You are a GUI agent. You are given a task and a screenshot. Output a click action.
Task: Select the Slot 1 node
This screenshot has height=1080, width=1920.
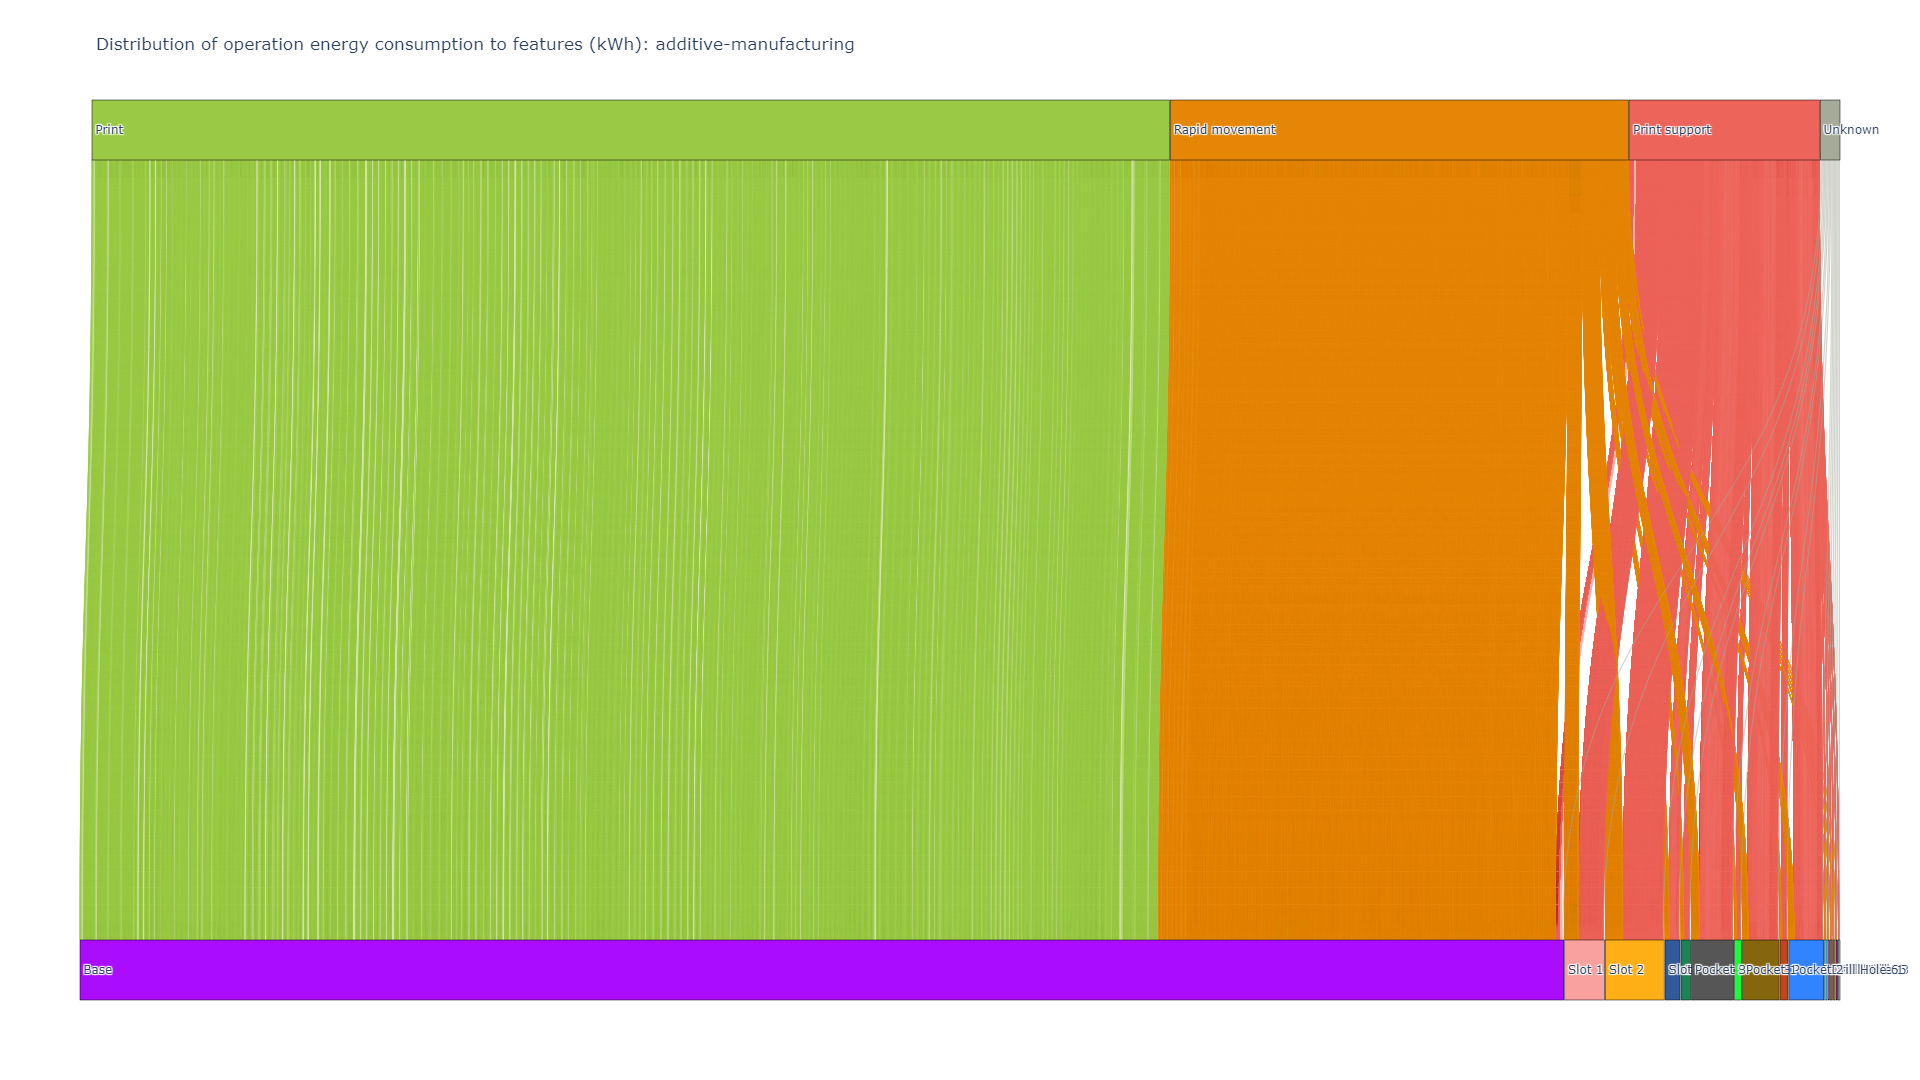pyautogui.click(x=1583, y=969)
